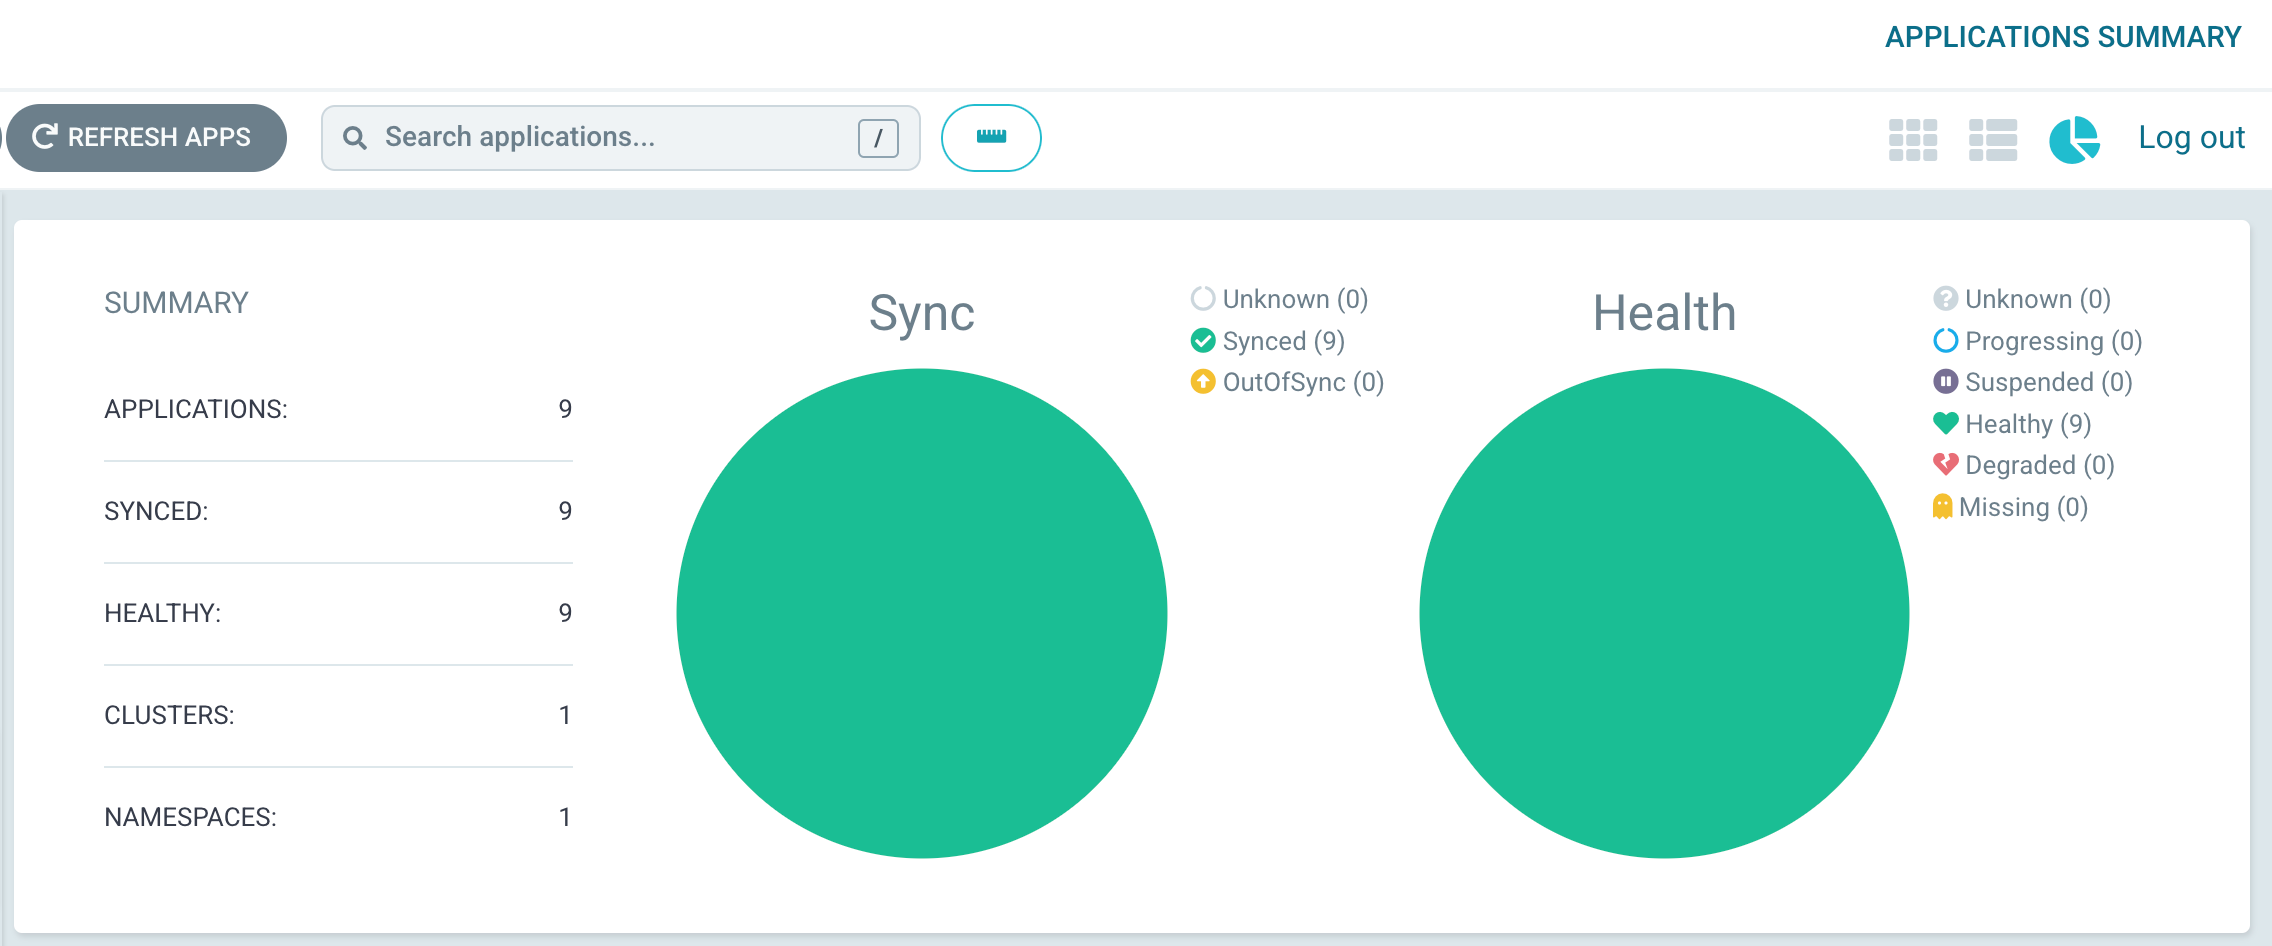The width and height of the screenshot is (2272, 946).
Task: Click the "Degraded (0)" legend text
Action: (x=2040, y=466)
